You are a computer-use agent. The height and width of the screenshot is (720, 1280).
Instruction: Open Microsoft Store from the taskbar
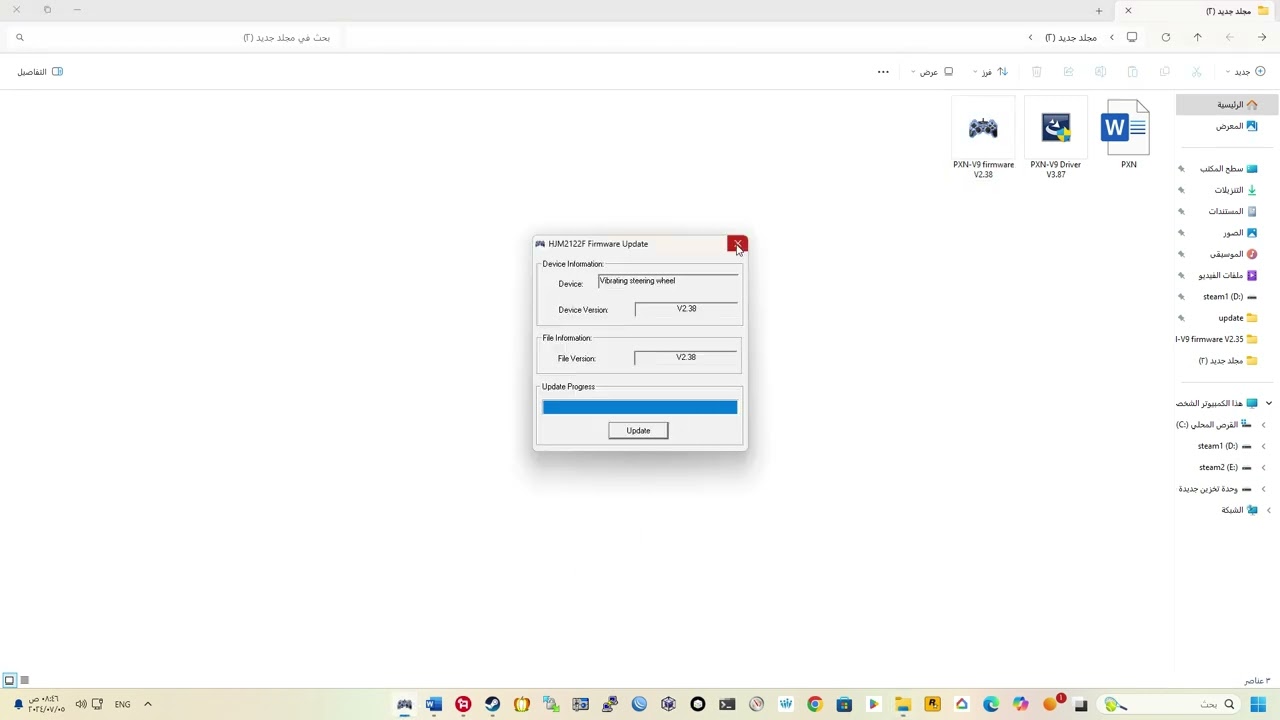click(844, 705)
